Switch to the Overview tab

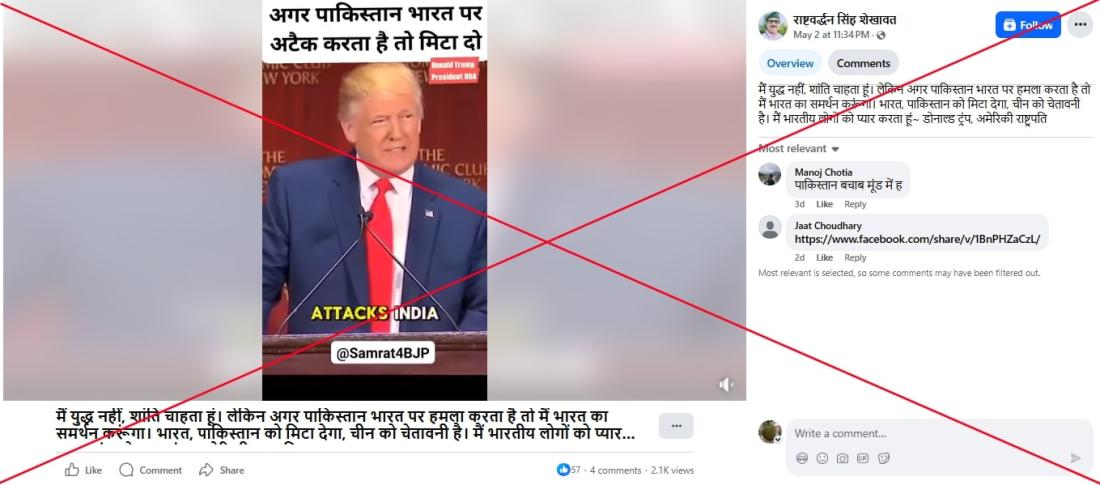pyautogui.click(x=790, y=63)
